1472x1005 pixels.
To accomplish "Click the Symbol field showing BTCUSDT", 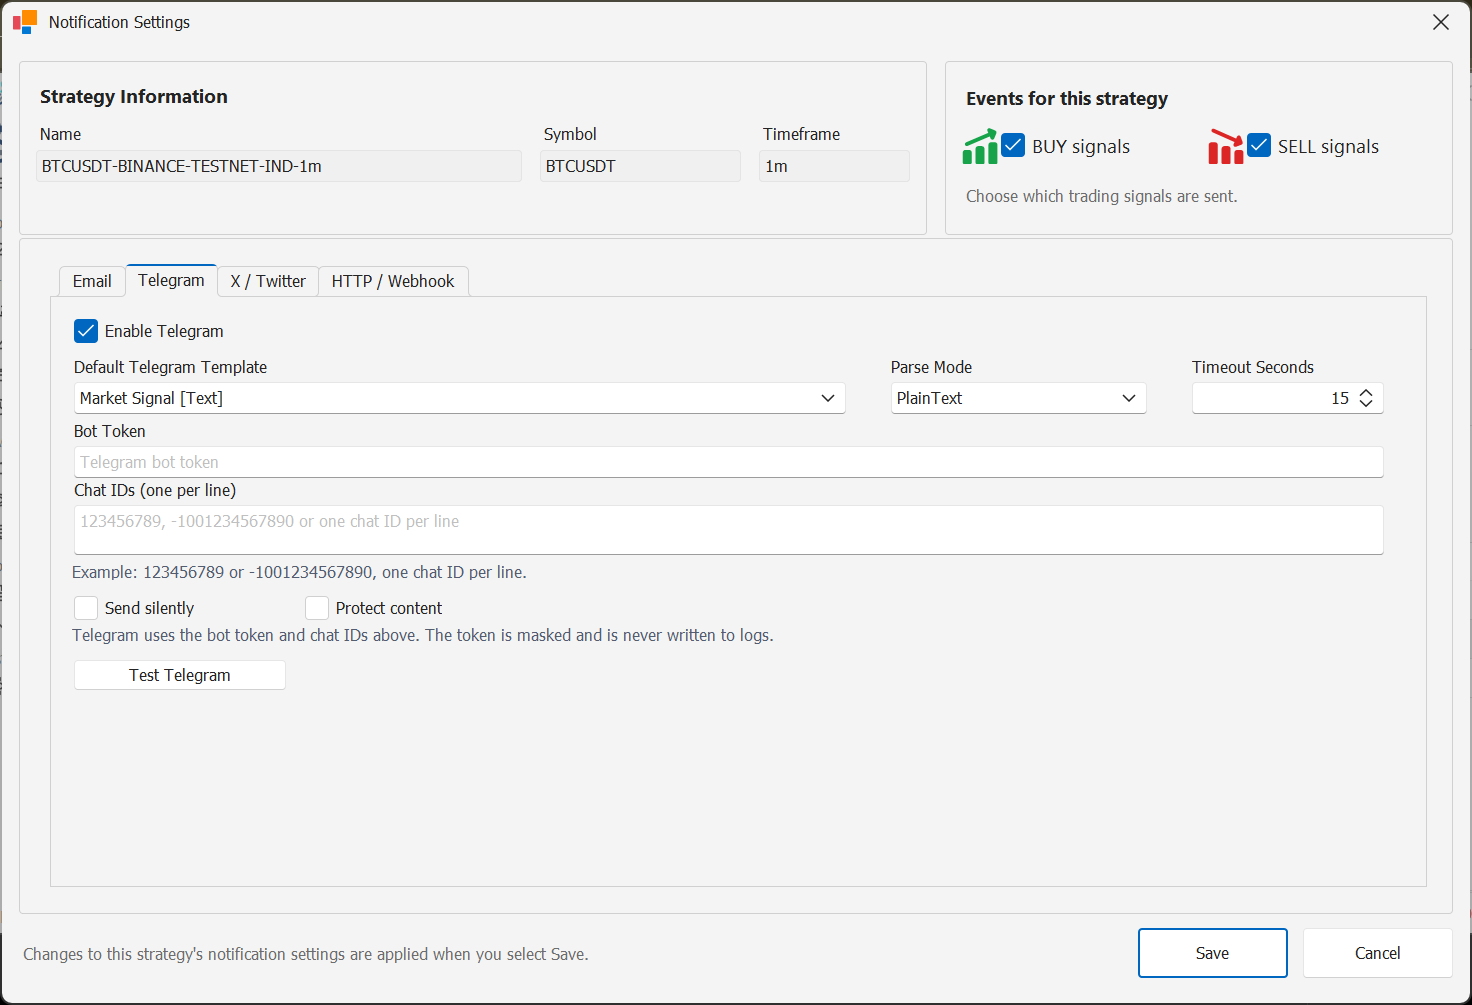I will pos(640,166).
